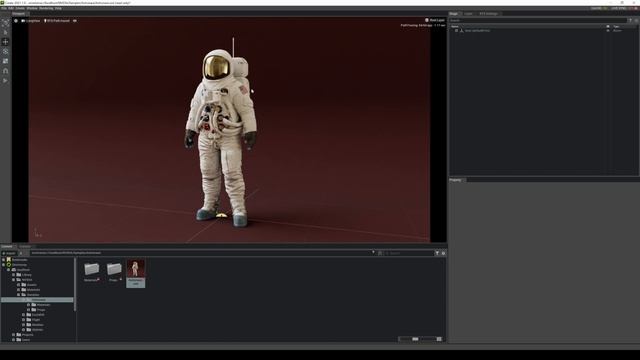Viewport: 640px width, 360px height.
Task: Toggle the Snap magnet tool
Action: 5,71
